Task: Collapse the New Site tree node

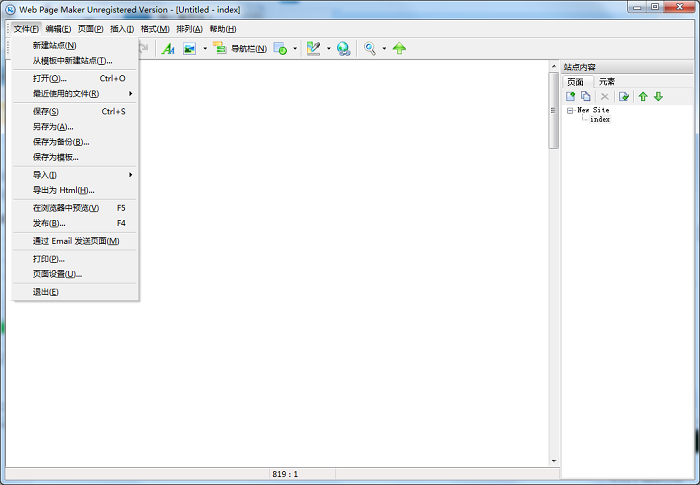Action: coord(570,110)
